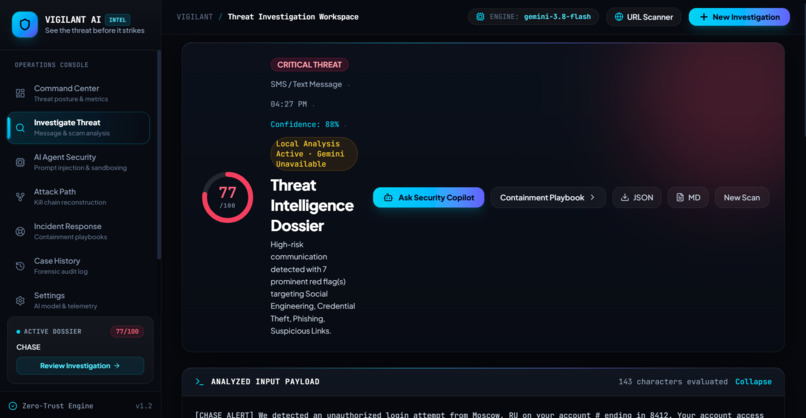Click the Vigilant AI shield logo

tap(25, 24)
